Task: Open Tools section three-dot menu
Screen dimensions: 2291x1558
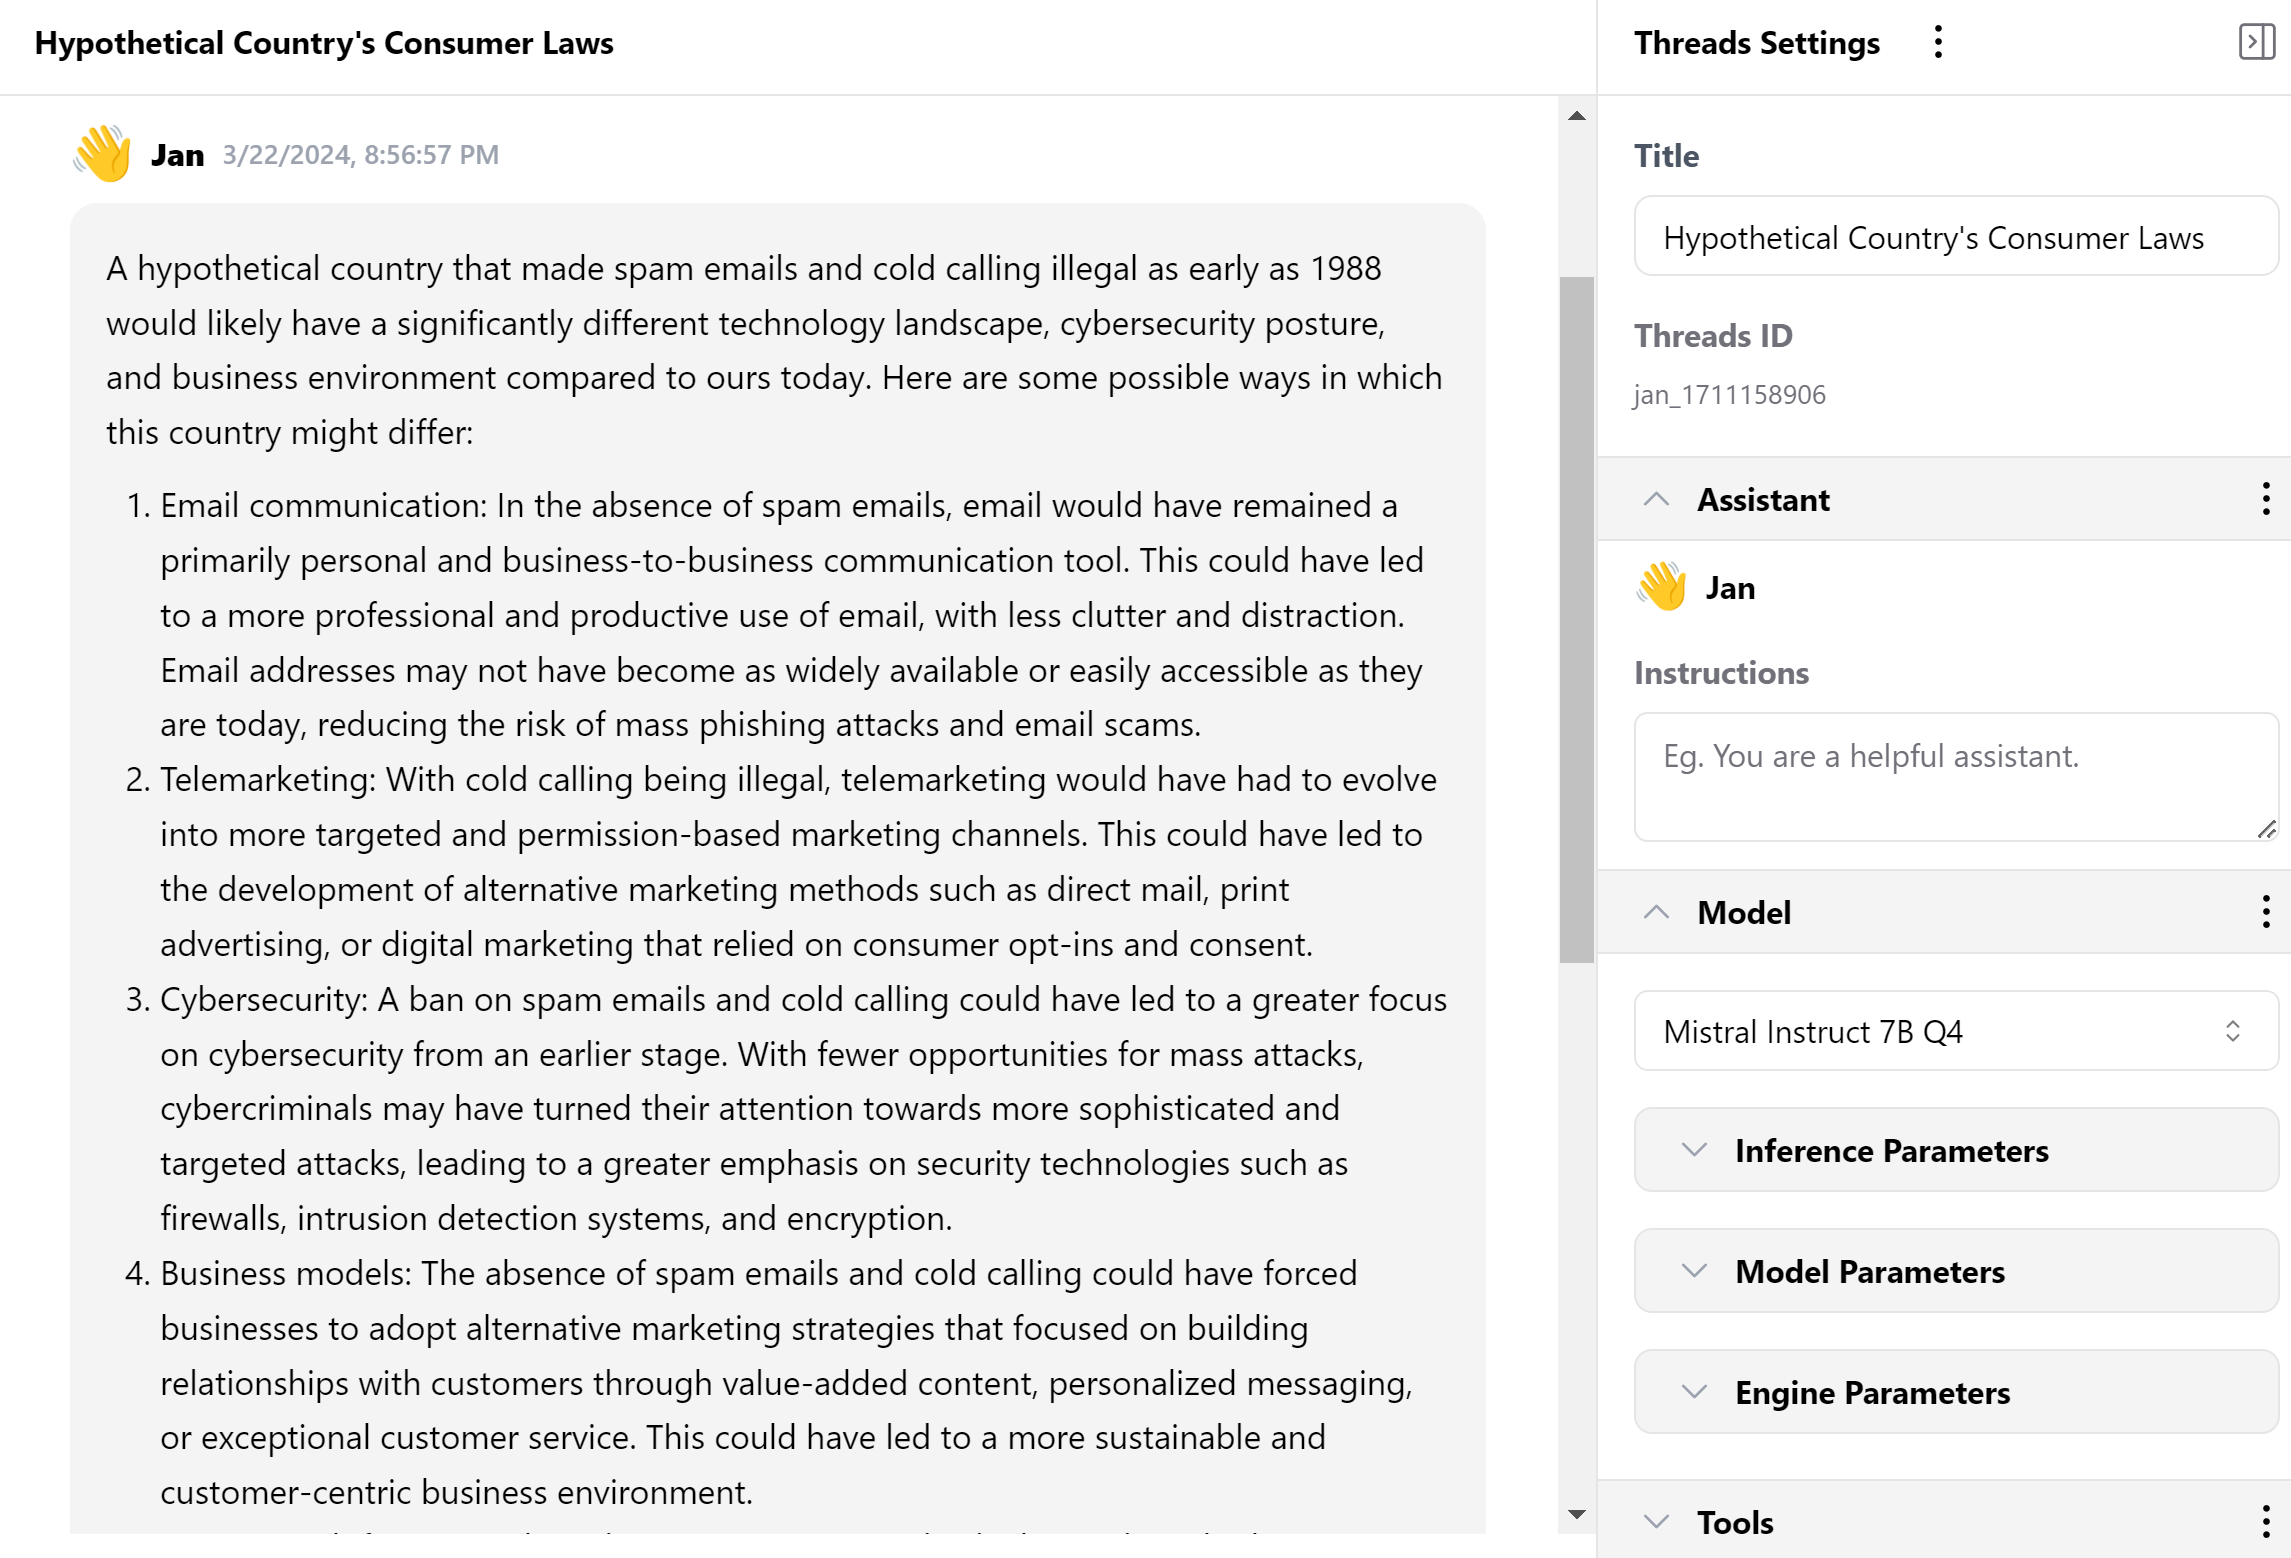Action: 2265,1522
